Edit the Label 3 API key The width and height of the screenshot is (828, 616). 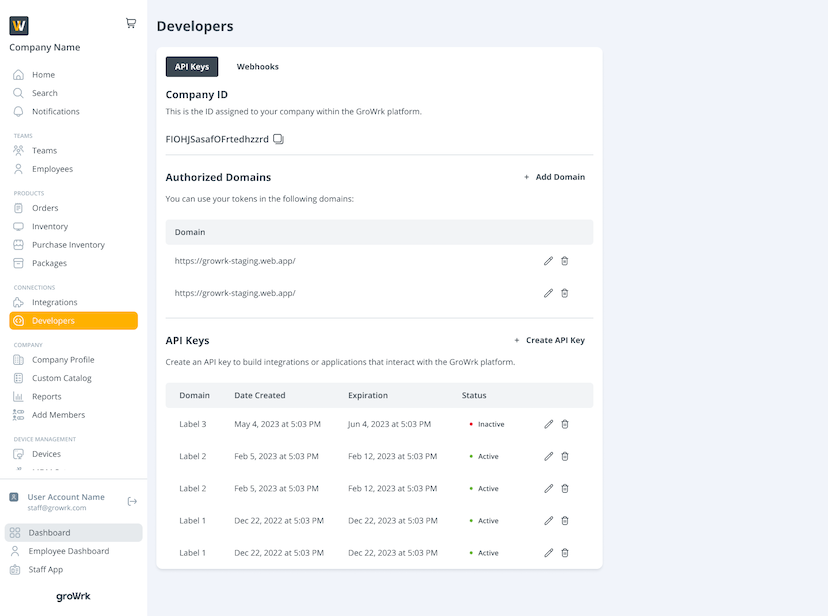(548, 423)
